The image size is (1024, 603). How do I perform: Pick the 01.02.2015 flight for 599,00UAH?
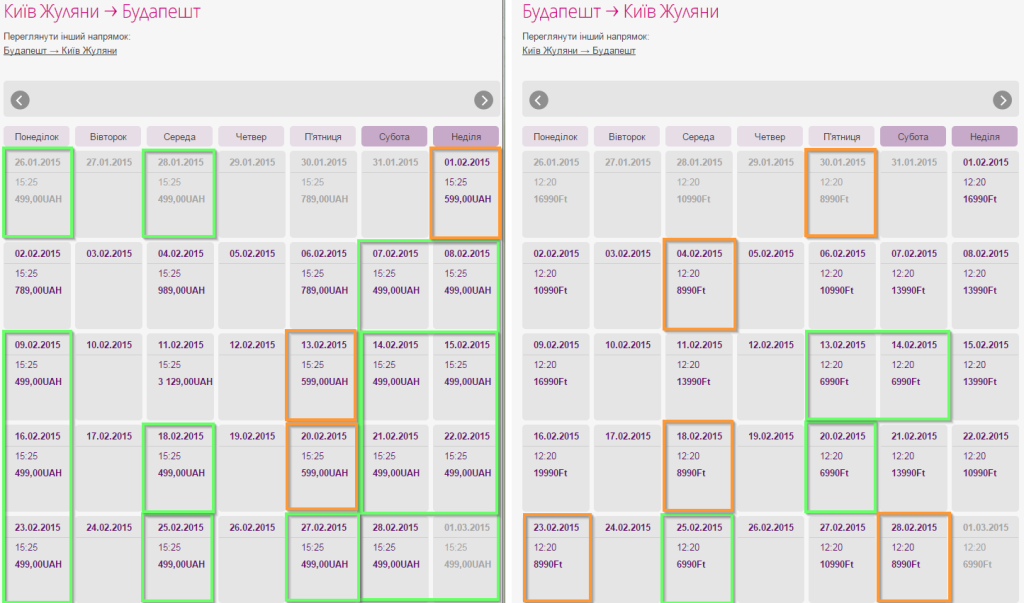click(x=466, y=193)
